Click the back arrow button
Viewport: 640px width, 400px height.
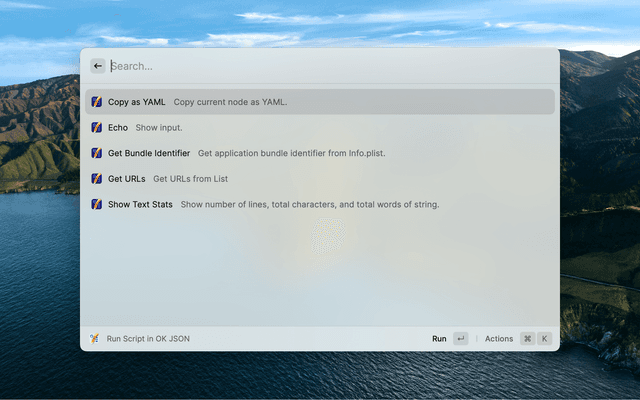[98, 66]
